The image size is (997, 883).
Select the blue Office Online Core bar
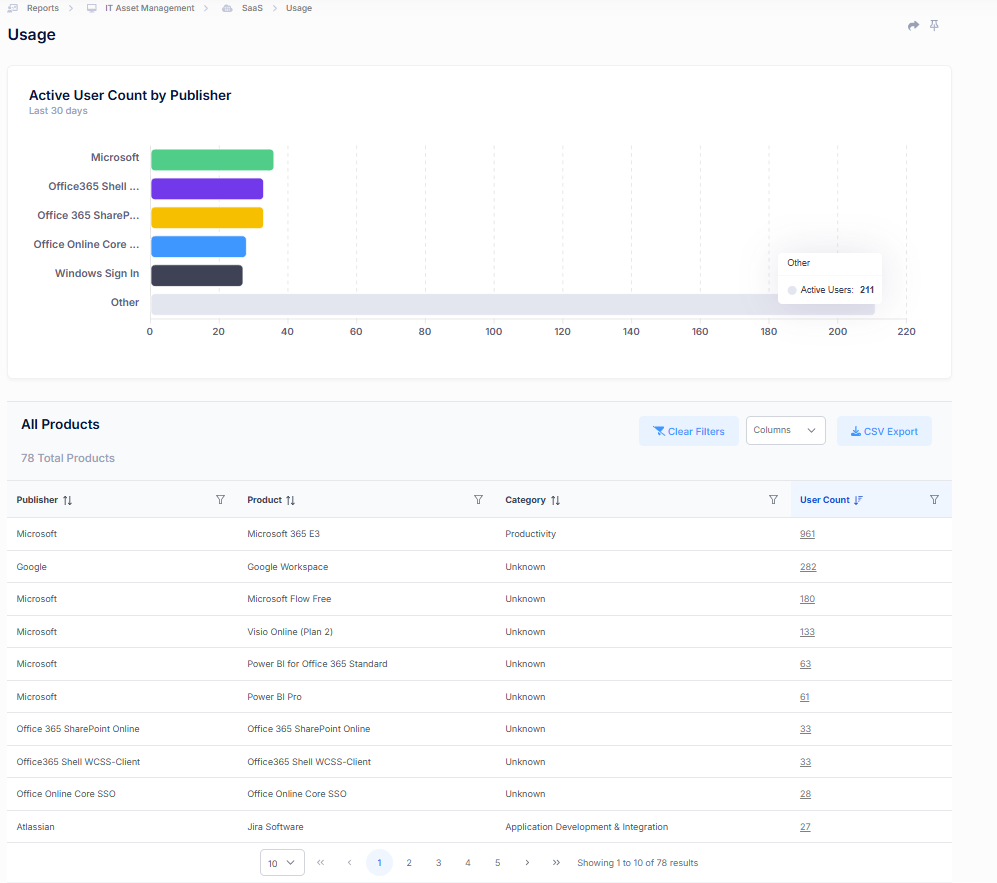point(198,247)
